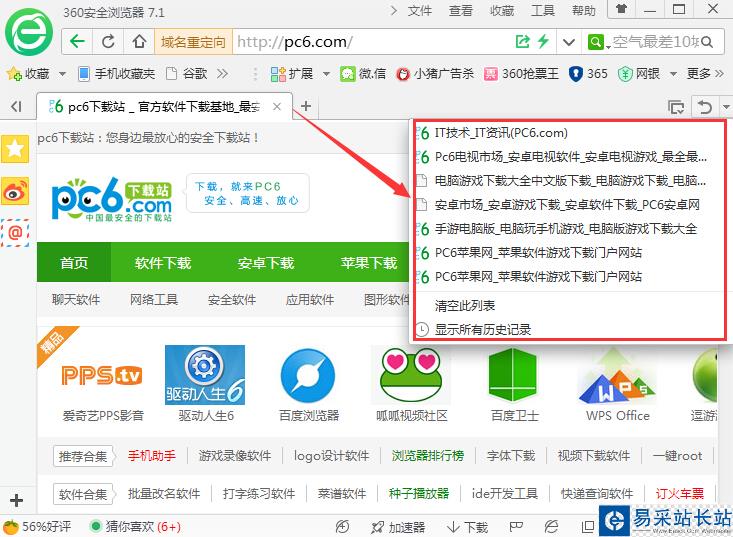Open the 文件 menu
This screenshot has height=537, width=733.
(x=419, y=10)
